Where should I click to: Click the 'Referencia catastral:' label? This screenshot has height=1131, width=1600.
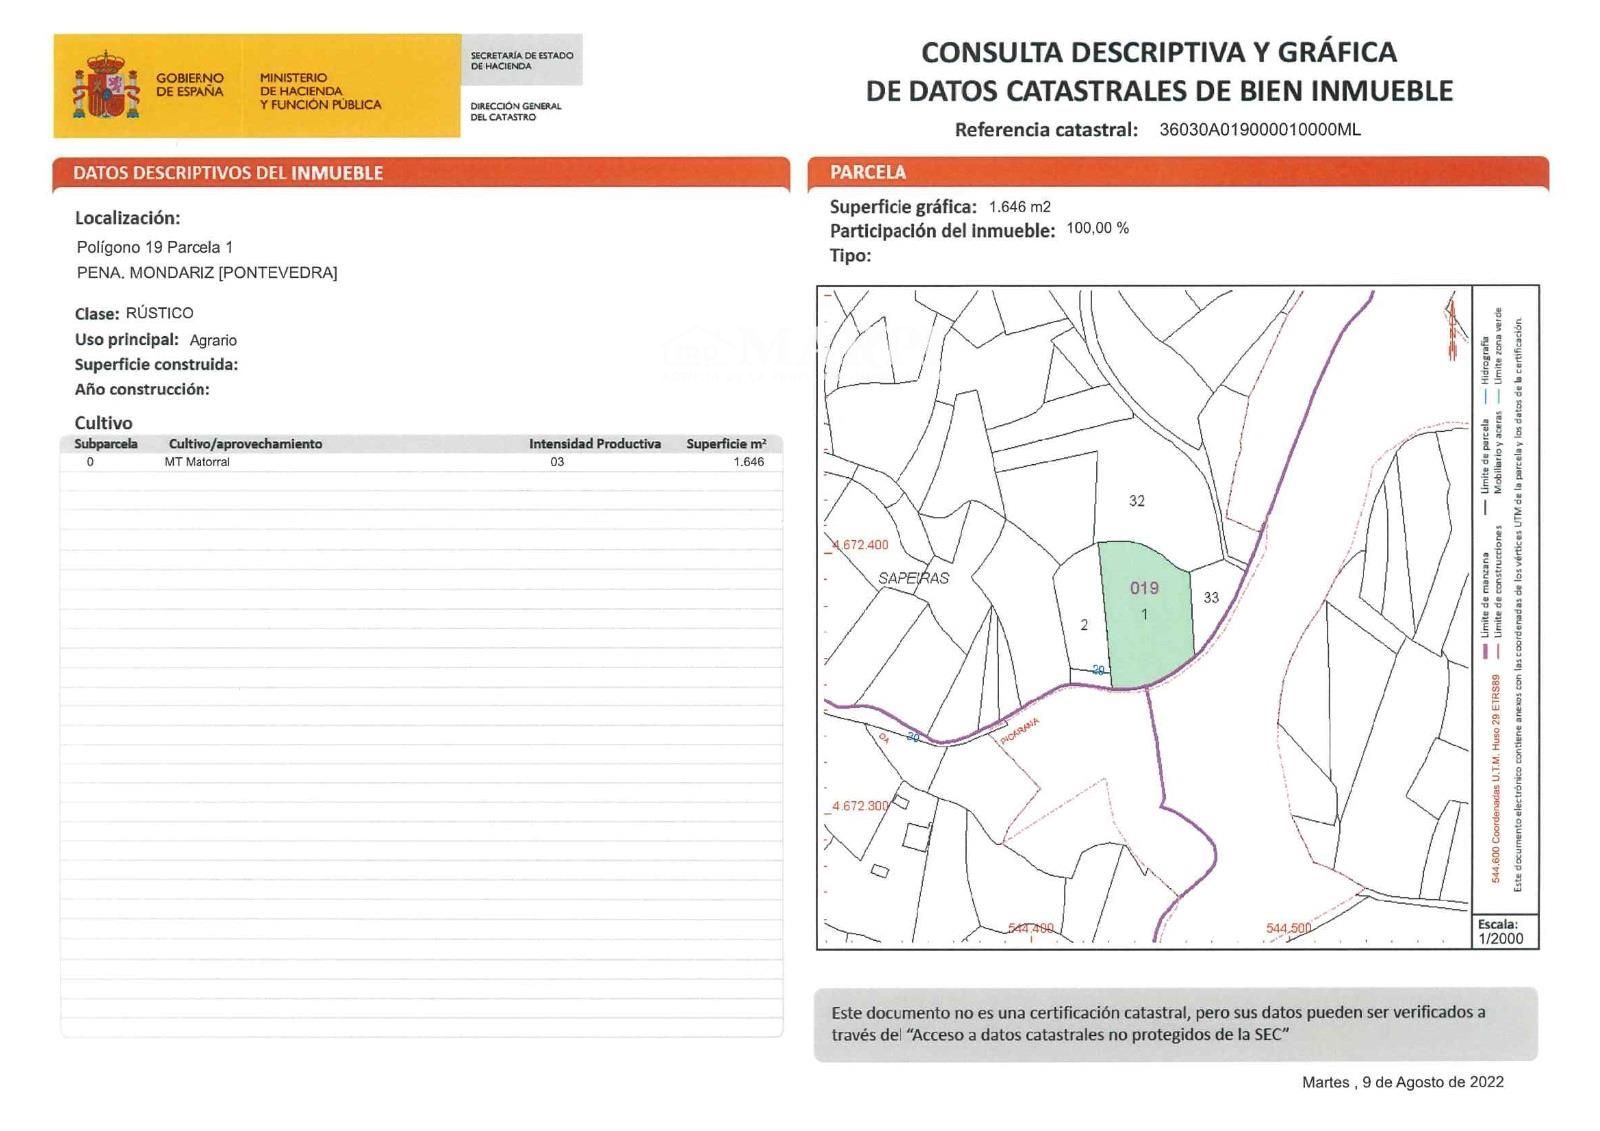coord(1046,129)
